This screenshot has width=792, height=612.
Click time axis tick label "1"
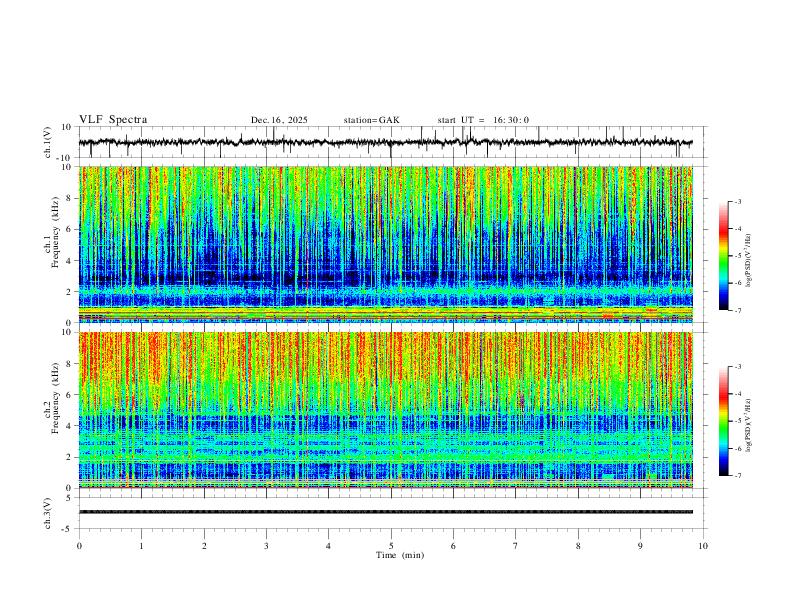tap(141, 546)
